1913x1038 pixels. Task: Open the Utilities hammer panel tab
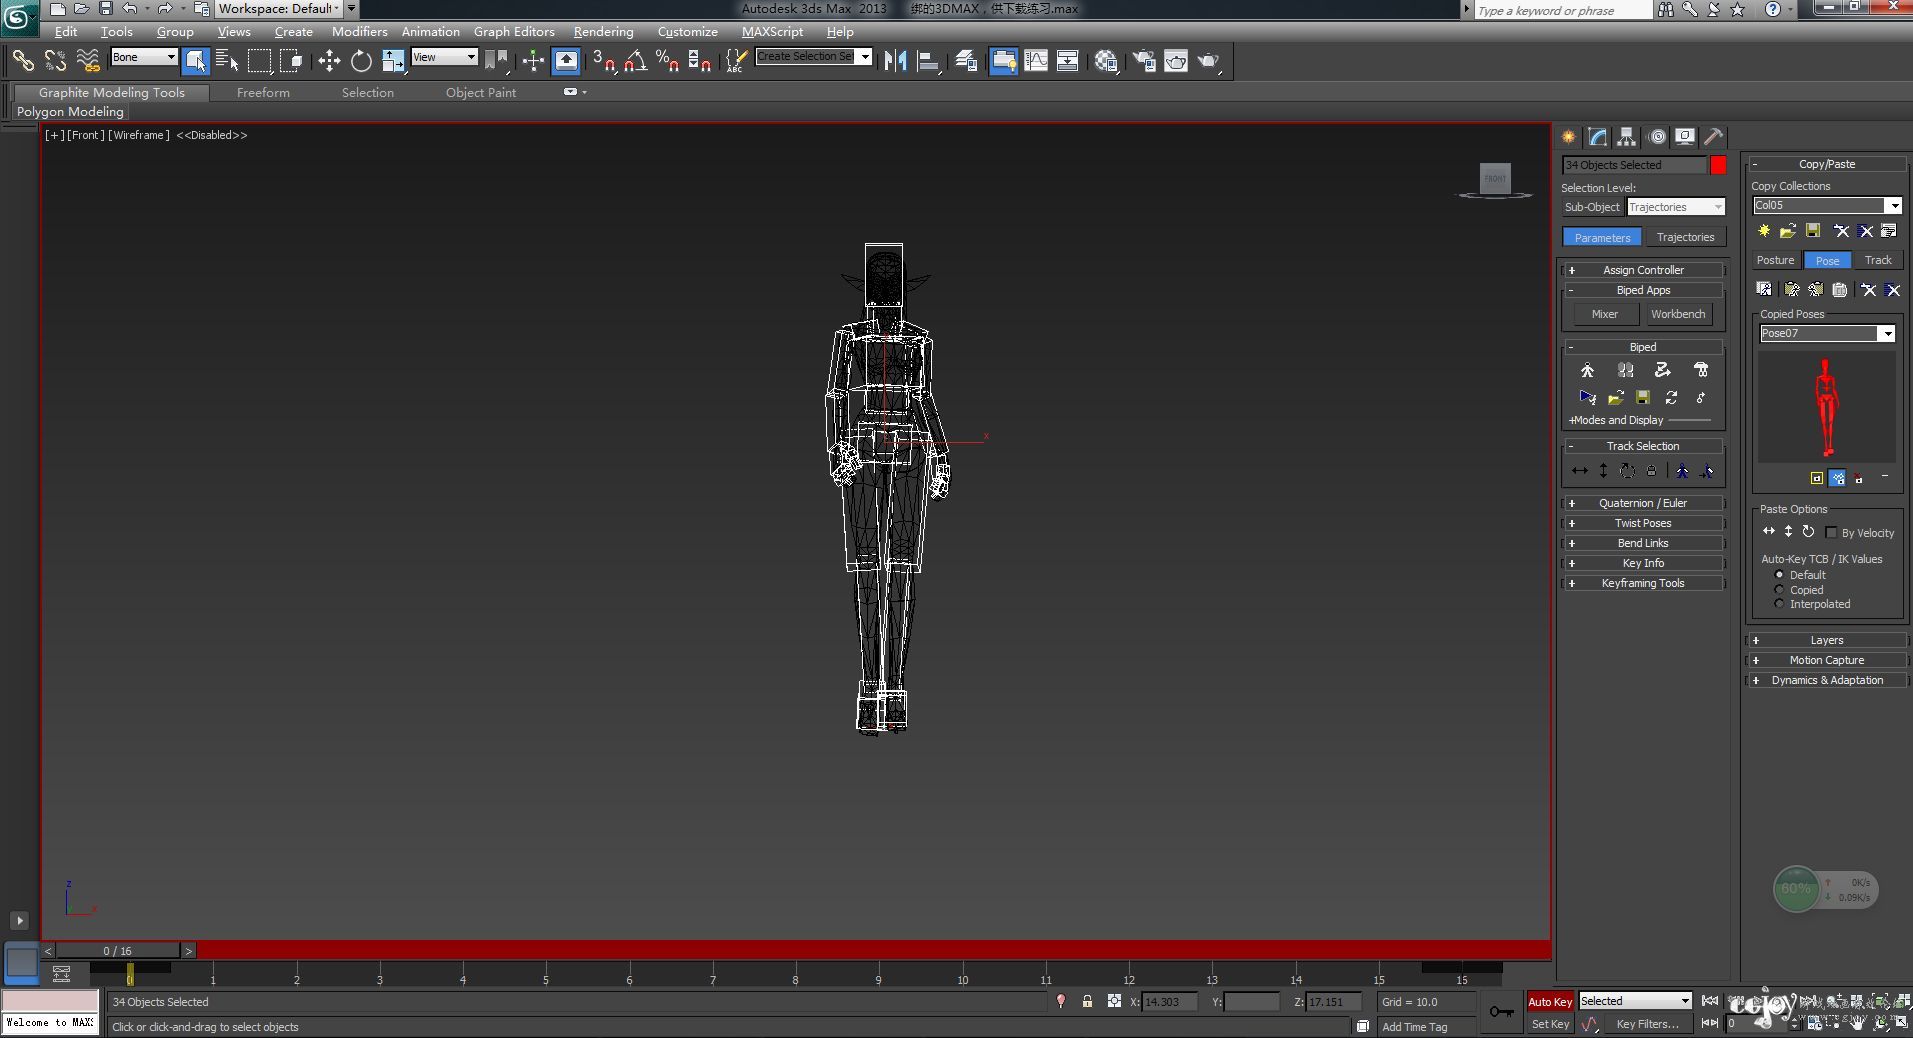[1714, 137]
